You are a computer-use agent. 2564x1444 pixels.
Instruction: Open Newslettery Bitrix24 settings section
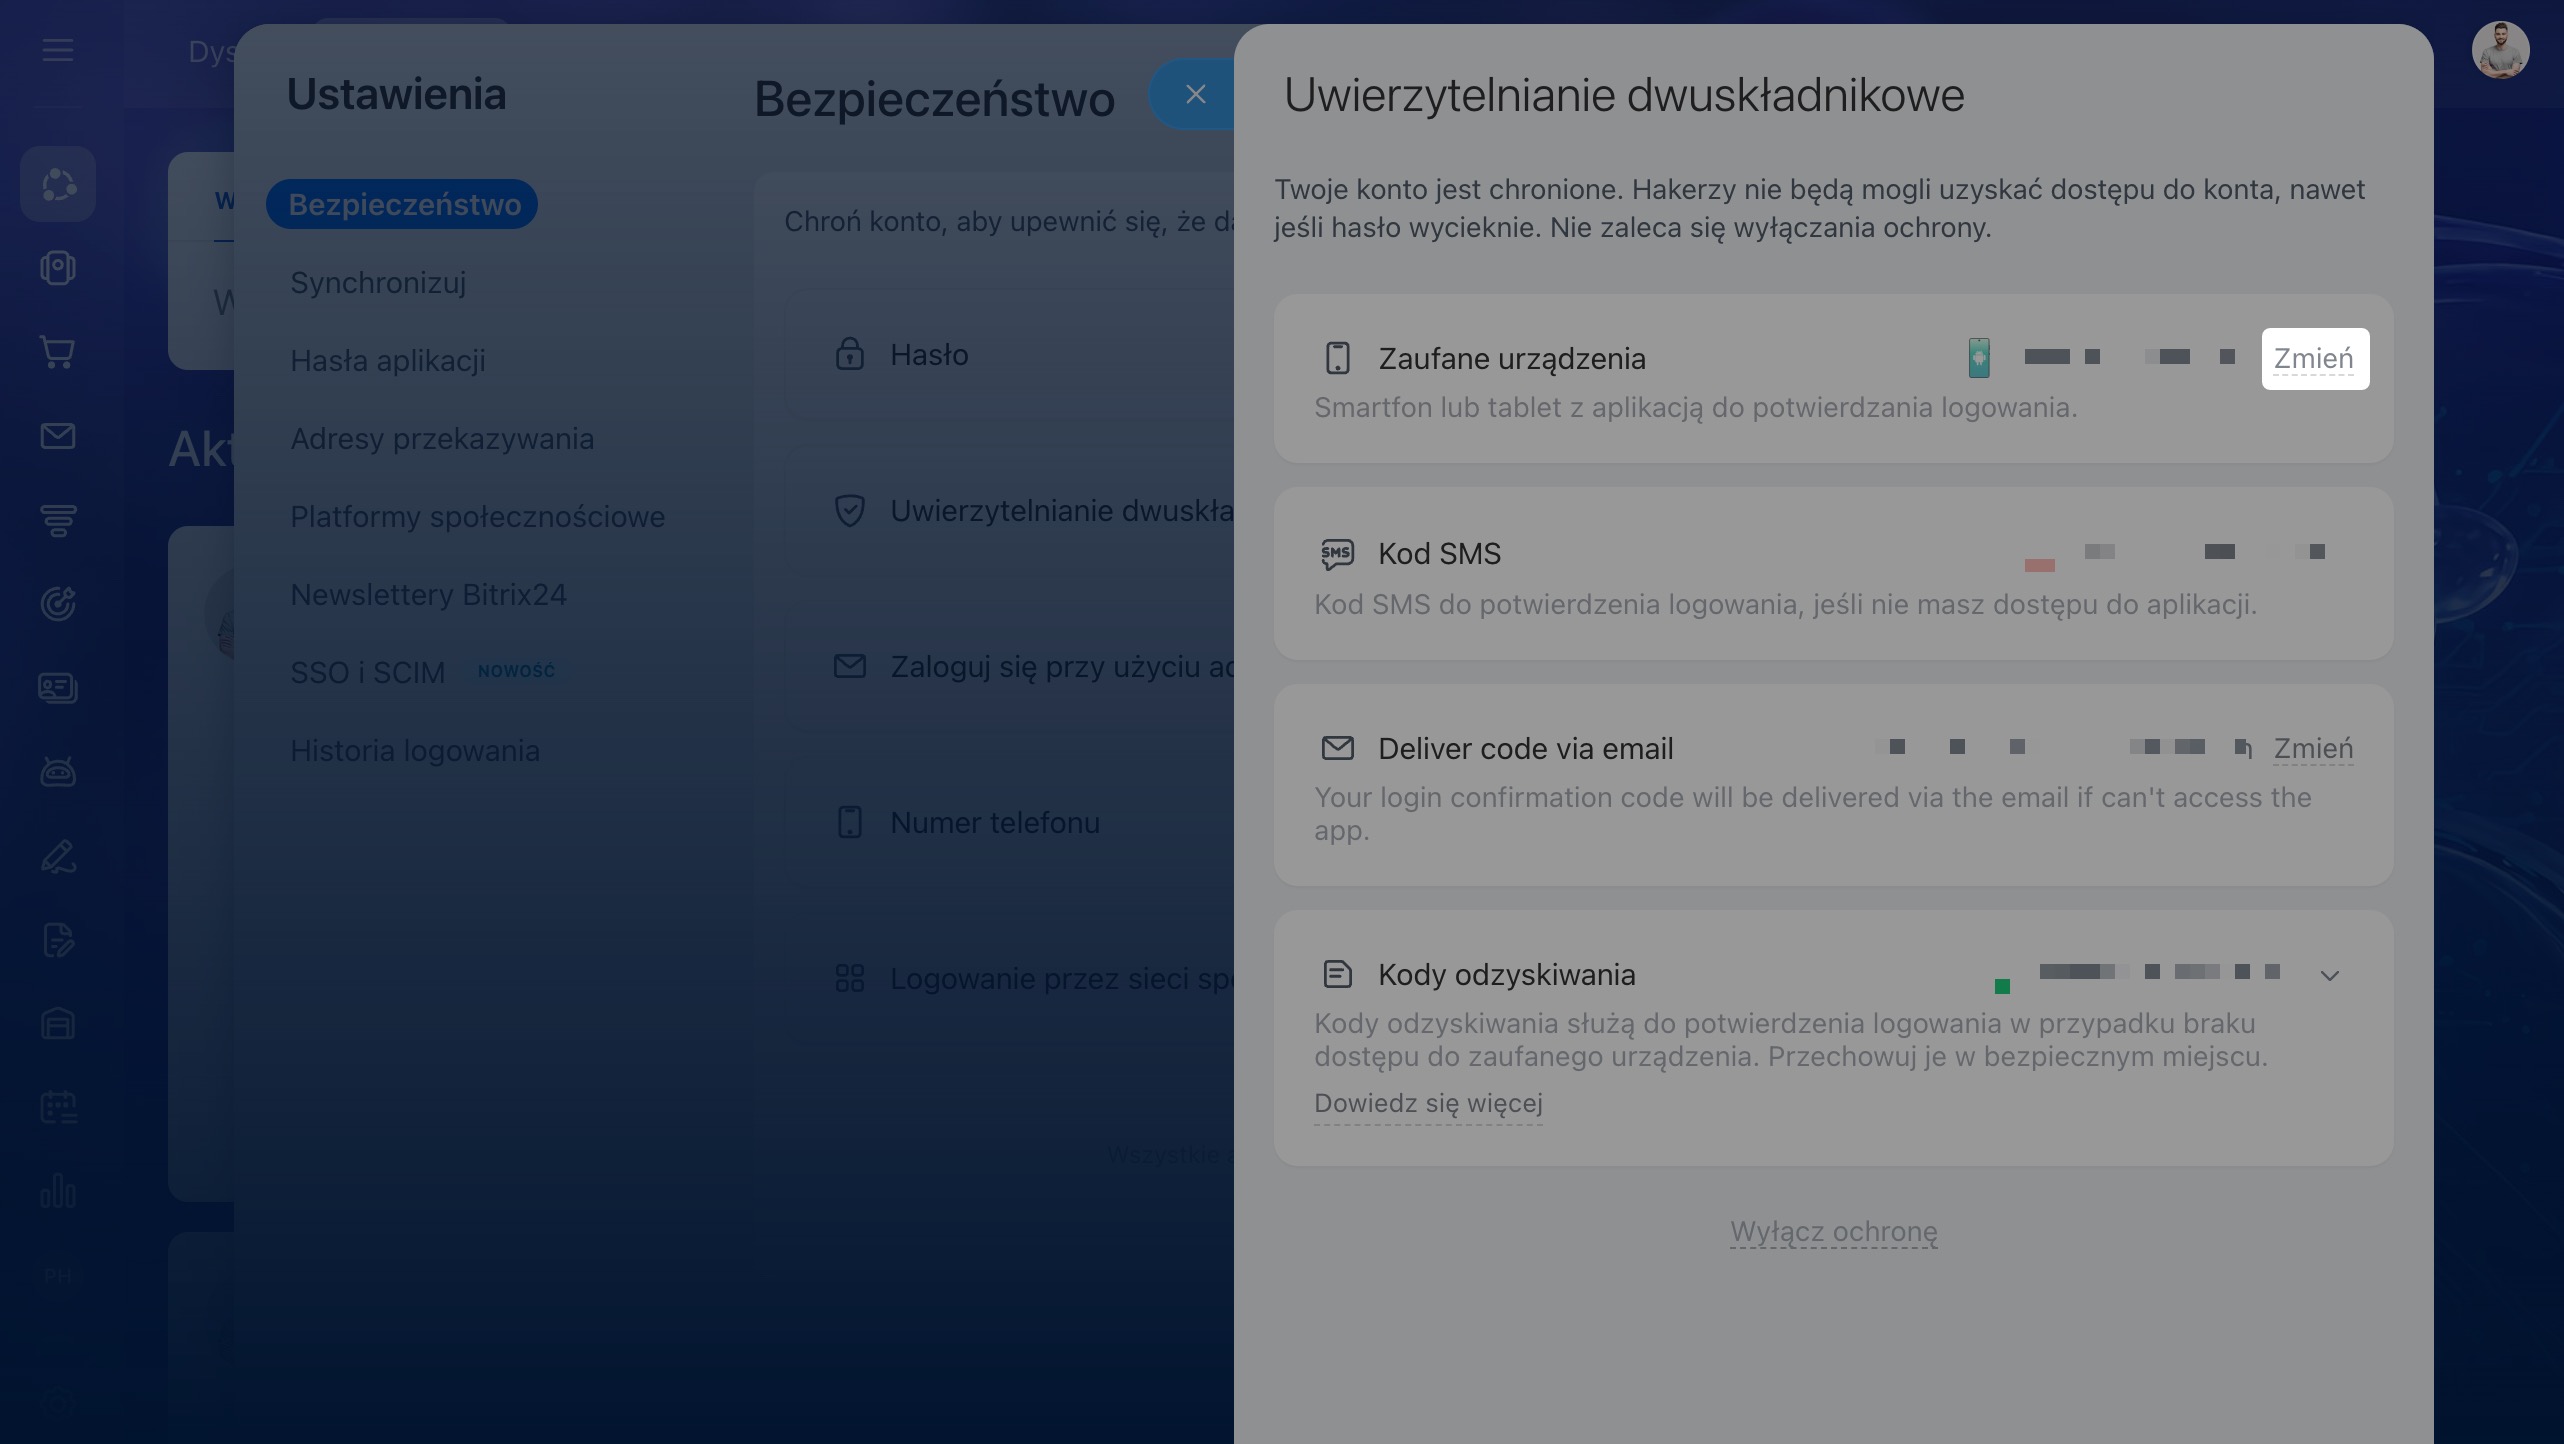pos(428,595)
